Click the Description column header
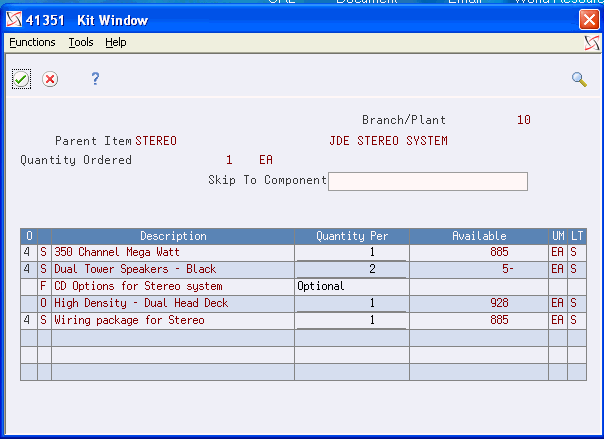604x439 pixels. click(x=173, y=236)
